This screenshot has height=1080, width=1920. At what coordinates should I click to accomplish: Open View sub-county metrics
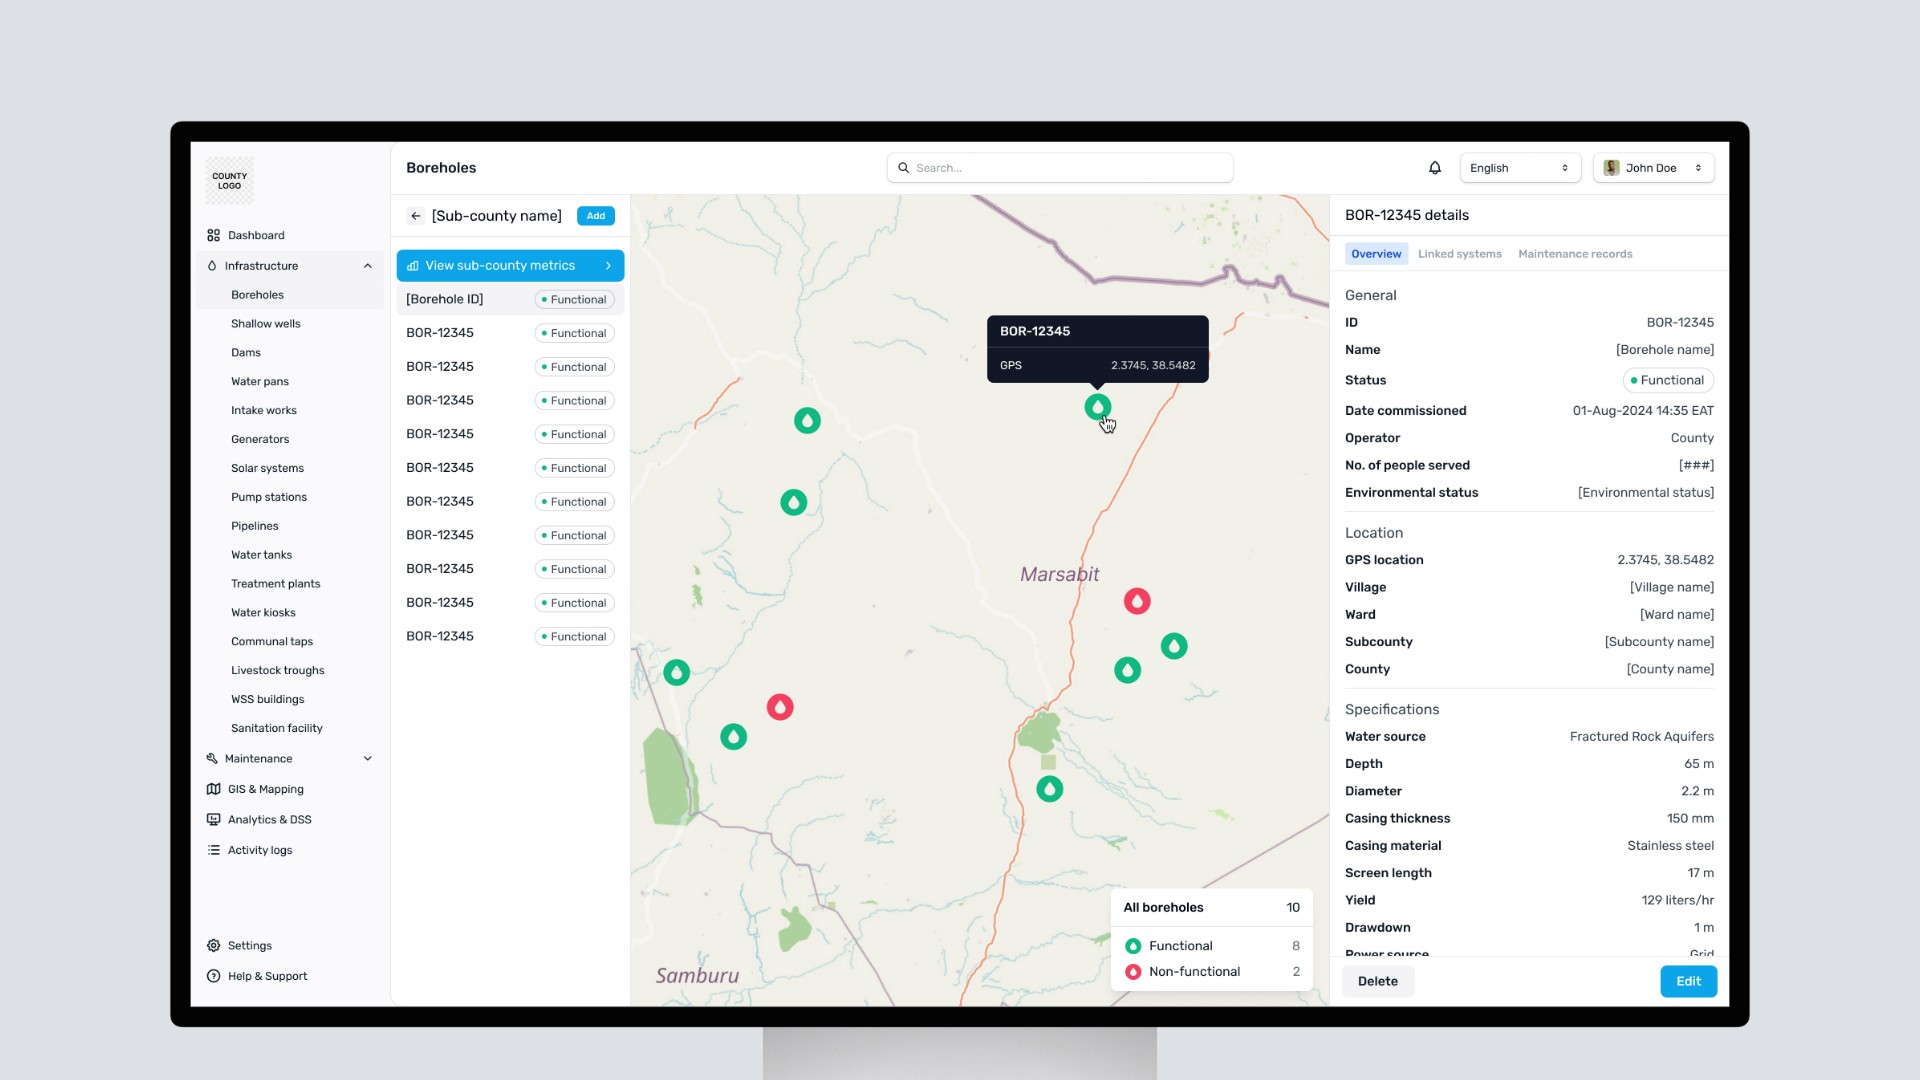[x=510, y=266]
